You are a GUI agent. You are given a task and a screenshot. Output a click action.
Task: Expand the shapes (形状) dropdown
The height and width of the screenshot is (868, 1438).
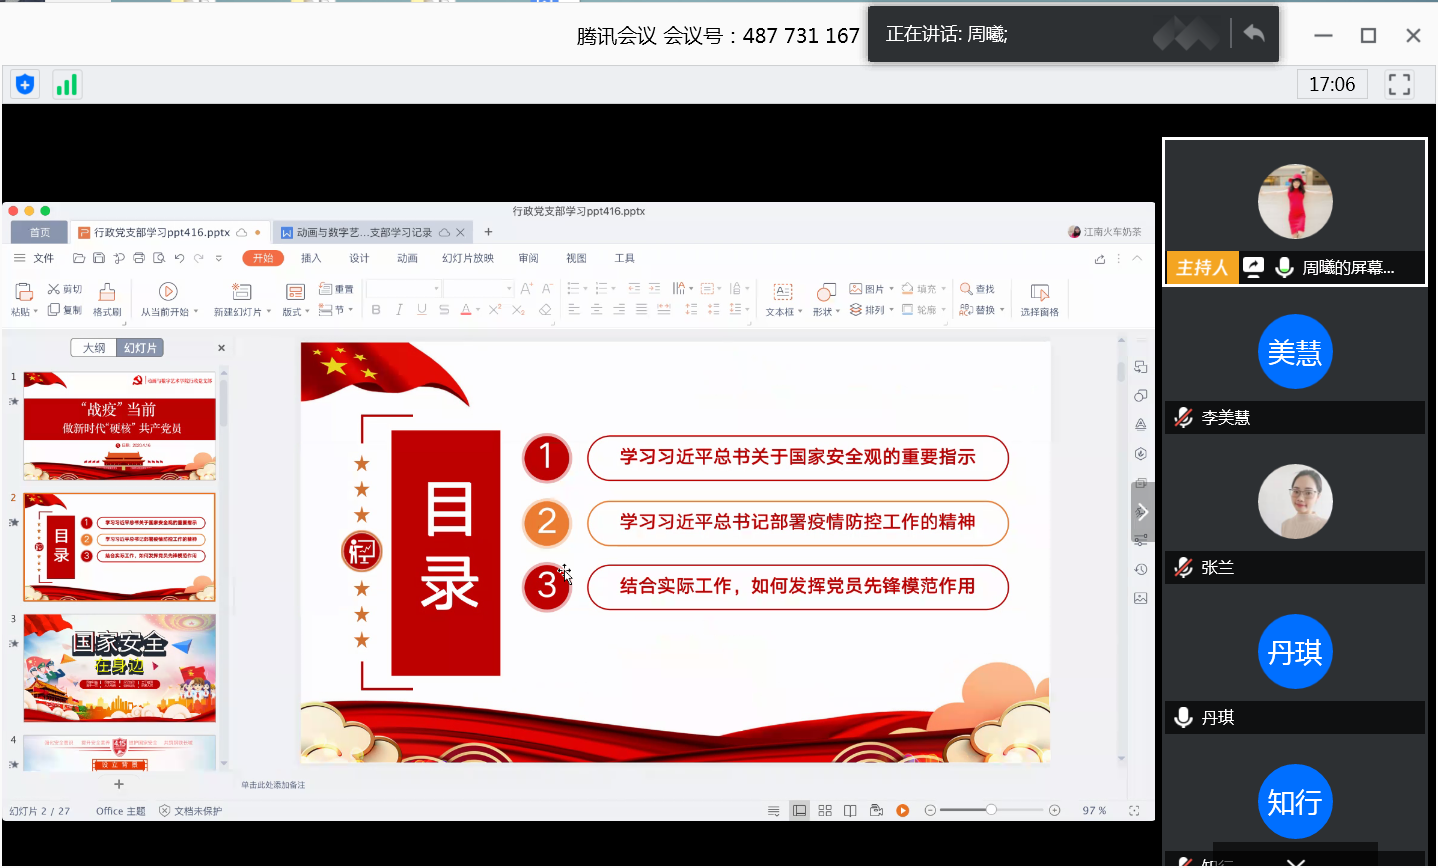pyautogui.click(x=826, y=312)
